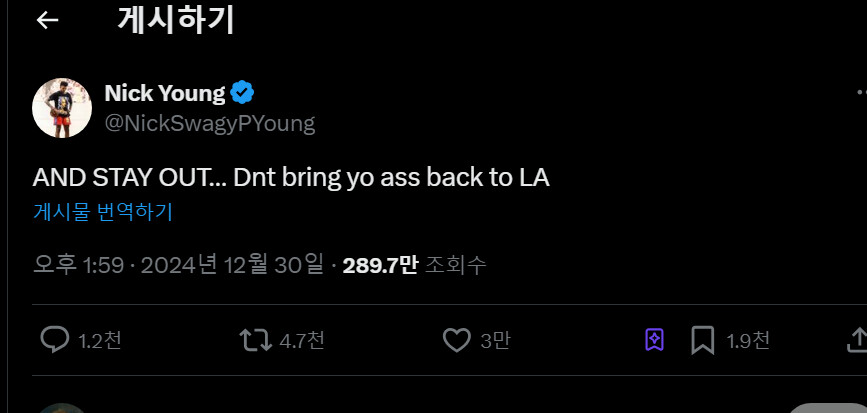Click the 1.2천 reply count

[100, 341]
